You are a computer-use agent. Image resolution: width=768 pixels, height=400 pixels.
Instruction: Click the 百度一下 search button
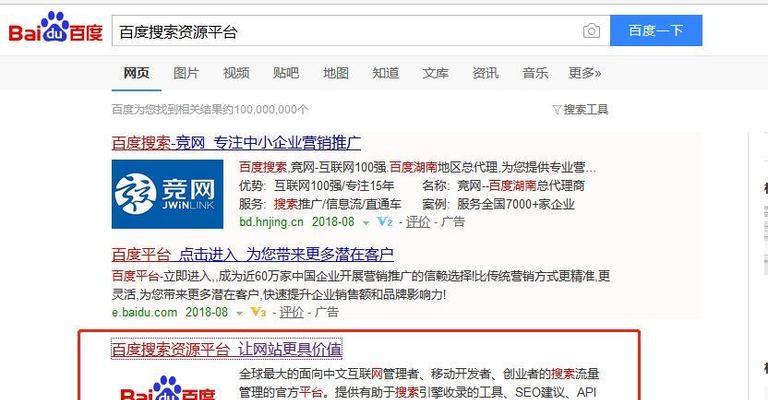click(656, 30)
